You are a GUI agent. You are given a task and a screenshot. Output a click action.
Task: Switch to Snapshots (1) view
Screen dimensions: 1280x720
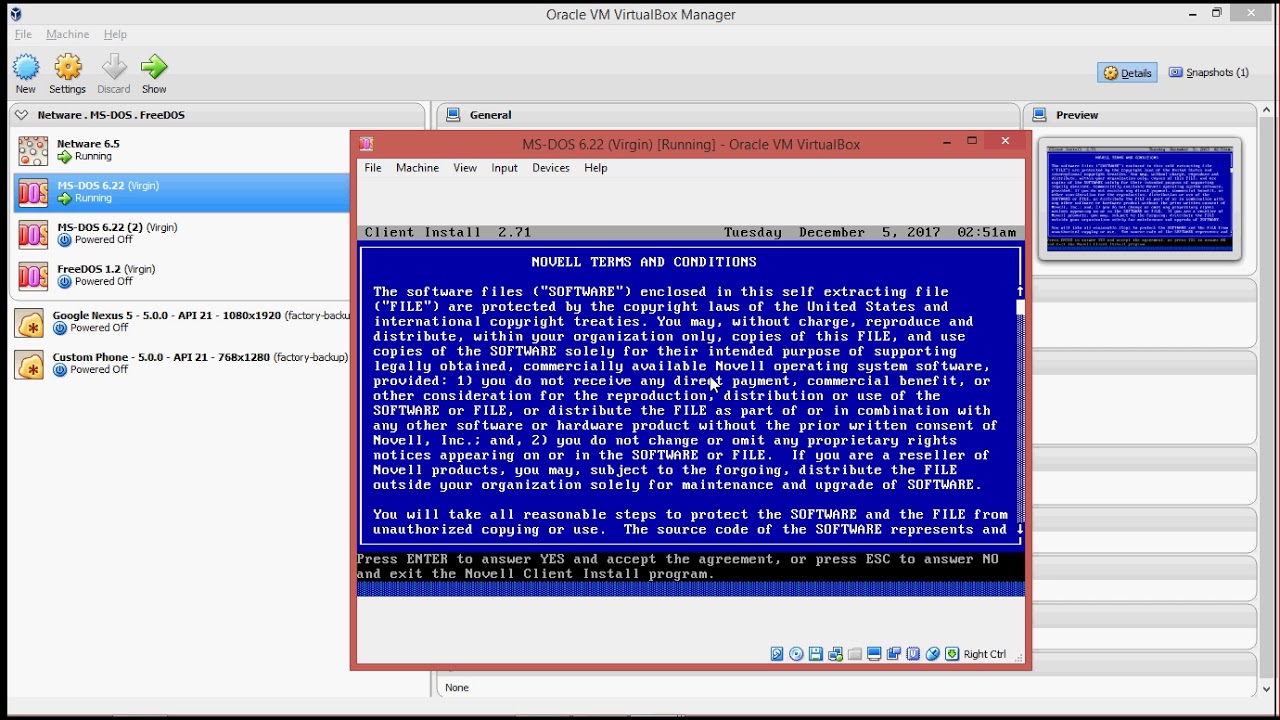[x=1209, y=73]
